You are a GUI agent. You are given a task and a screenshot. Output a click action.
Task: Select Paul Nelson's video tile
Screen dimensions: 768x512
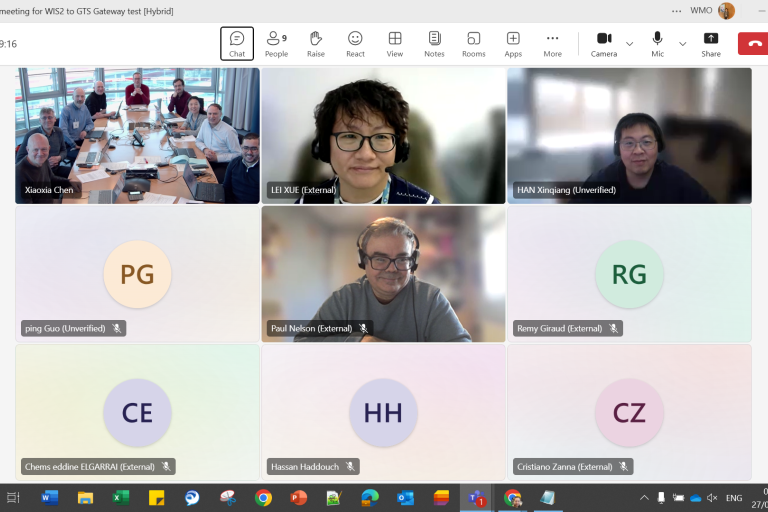384,274
